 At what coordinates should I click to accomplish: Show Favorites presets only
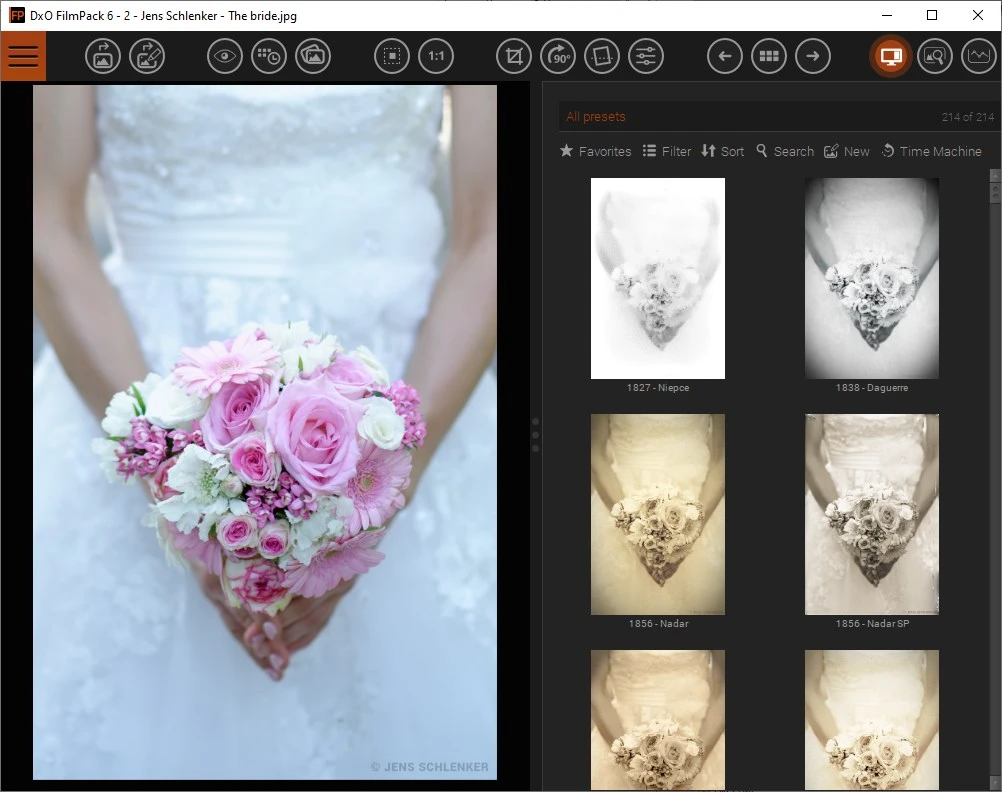click(x=595, y=151)
